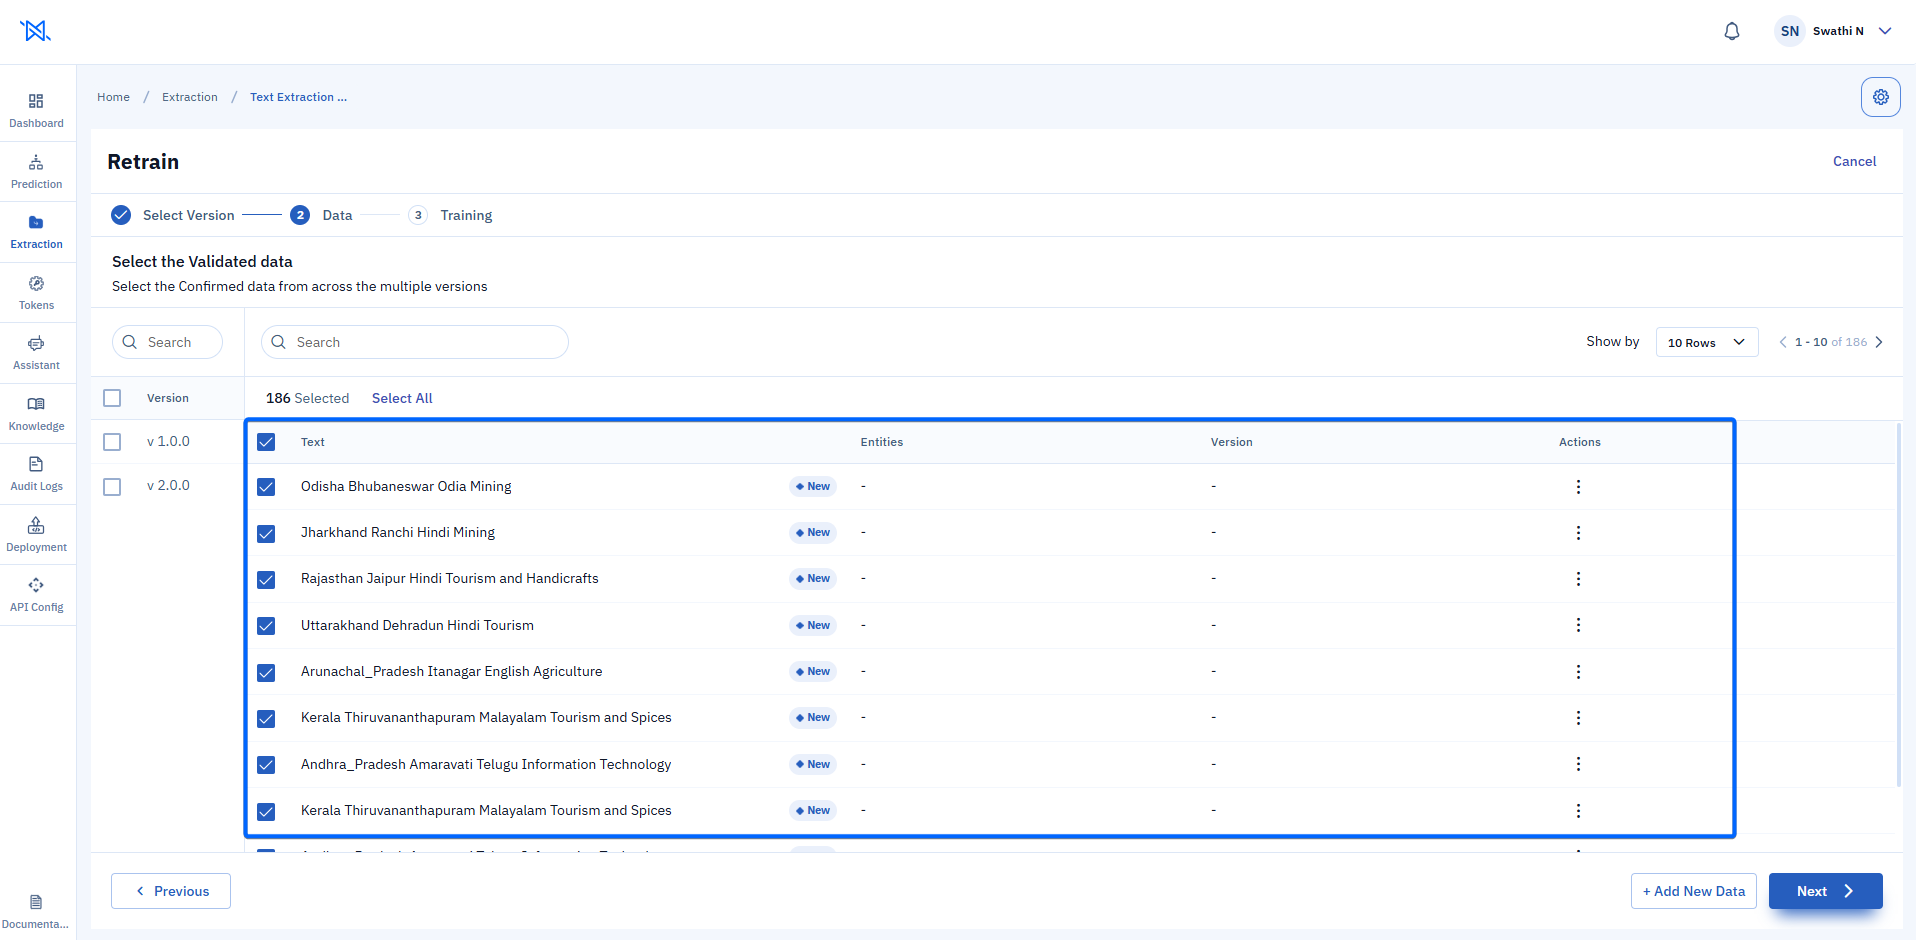
Task: Uncheck the Jharkhand Ranchi Hindi Mining row
Action: point(266,533)
